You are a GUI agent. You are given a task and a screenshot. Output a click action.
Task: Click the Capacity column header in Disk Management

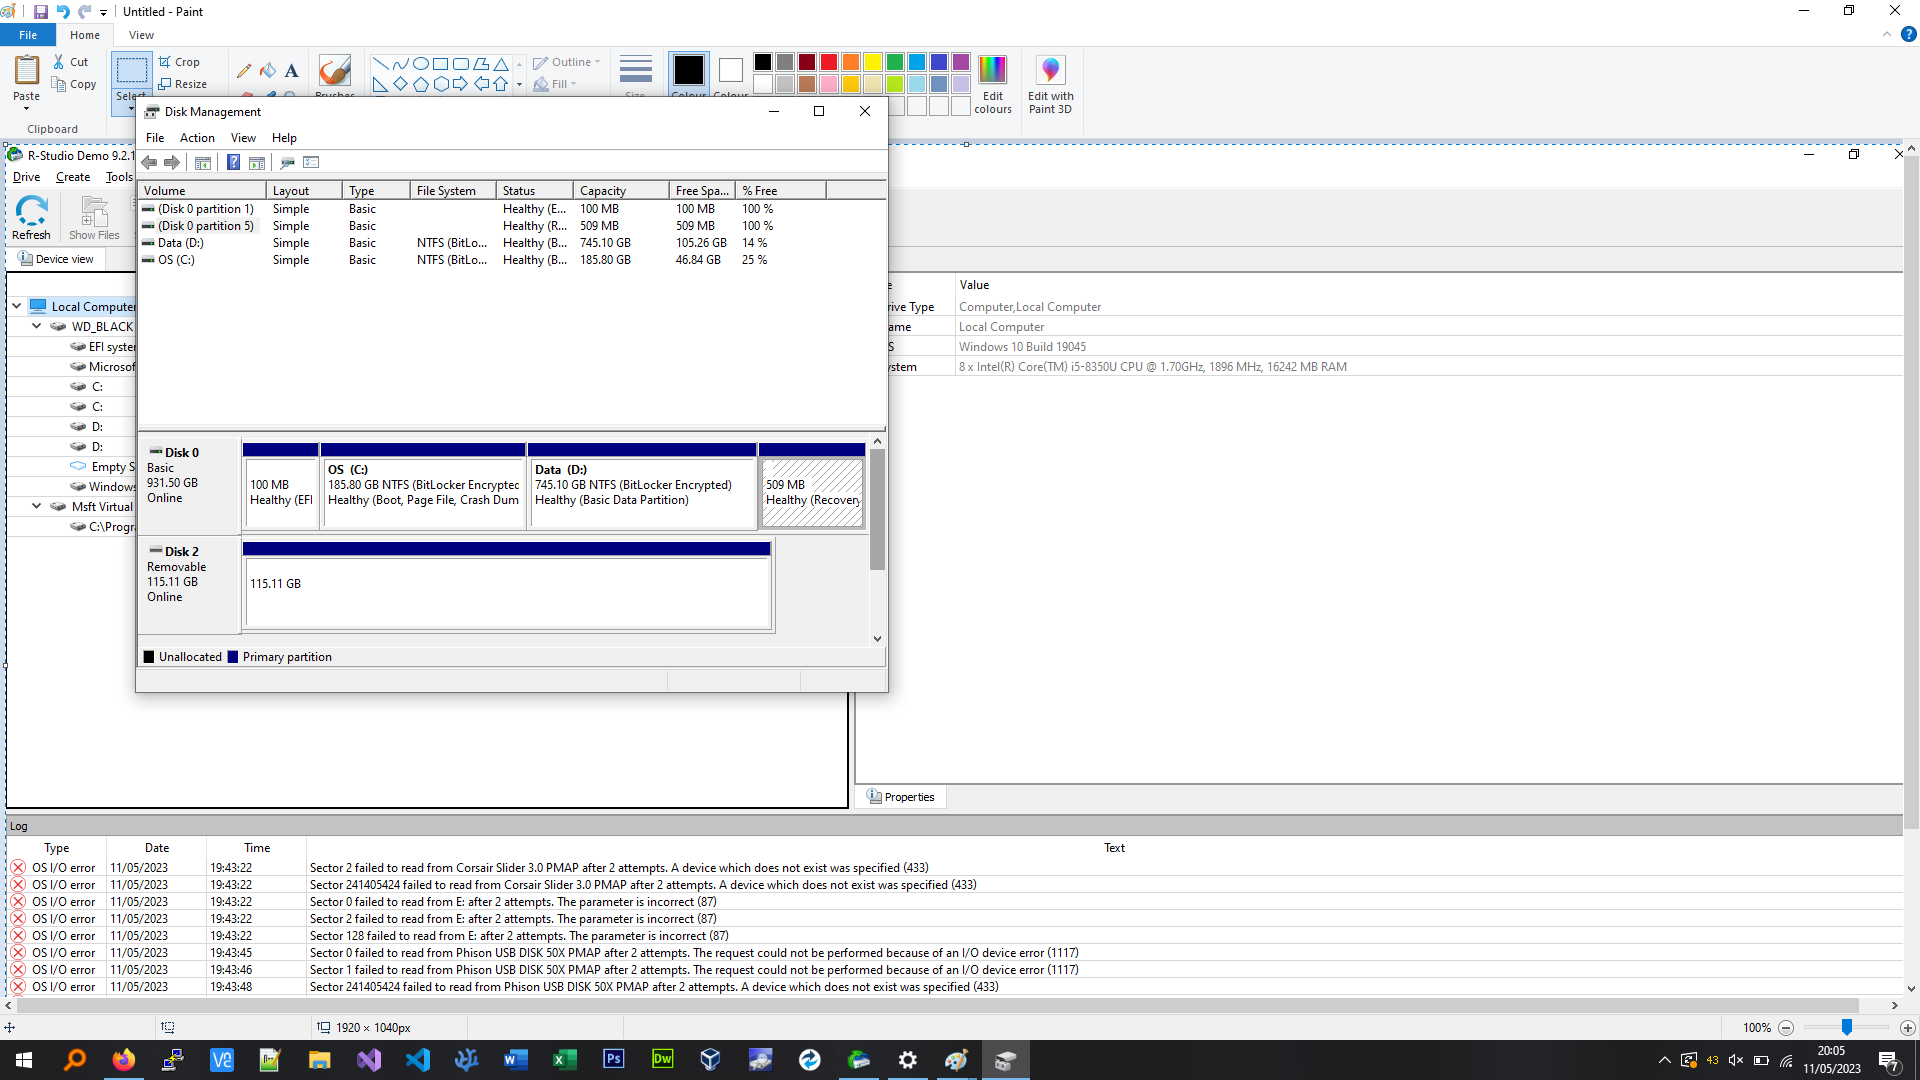[x=621, y=190]
